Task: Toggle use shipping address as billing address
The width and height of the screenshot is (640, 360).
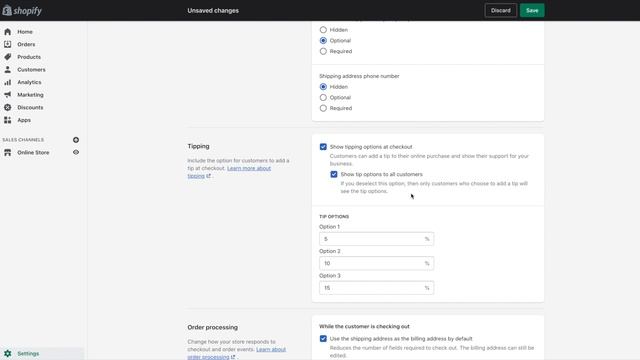Action: [323, 339]
